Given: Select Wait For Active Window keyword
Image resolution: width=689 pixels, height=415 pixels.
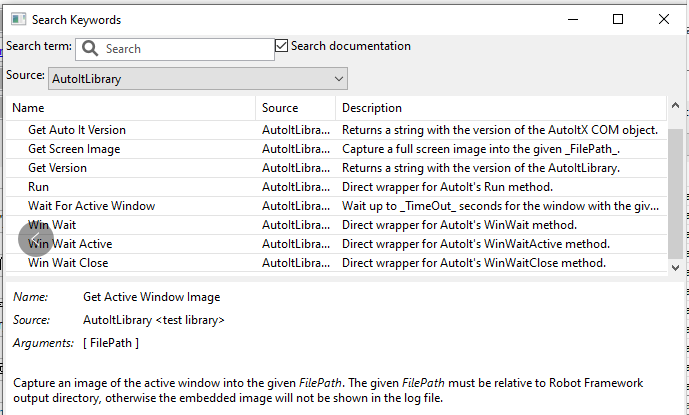Looking at the screenshot, I should (91, 206).
